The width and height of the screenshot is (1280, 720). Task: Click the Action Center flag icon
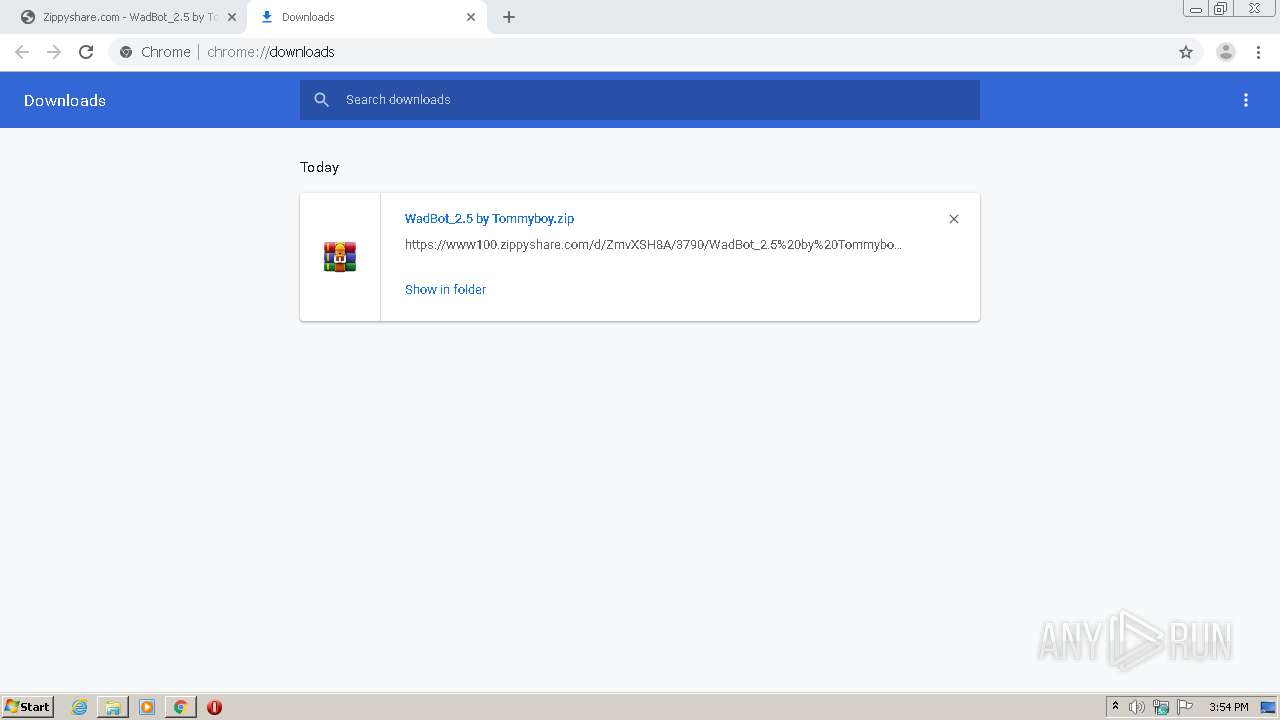pos(1185,707)
